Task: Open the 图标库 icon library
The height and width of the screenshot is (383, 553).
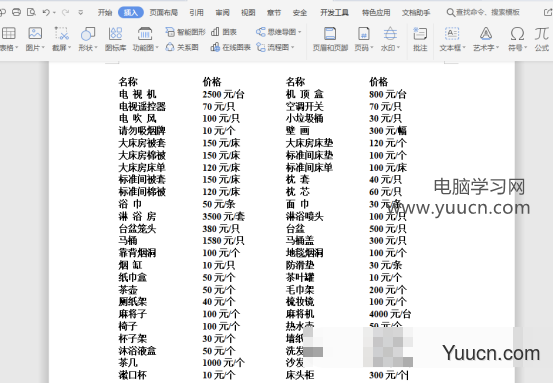Action: pyautogui.click(x=115, y=38)
